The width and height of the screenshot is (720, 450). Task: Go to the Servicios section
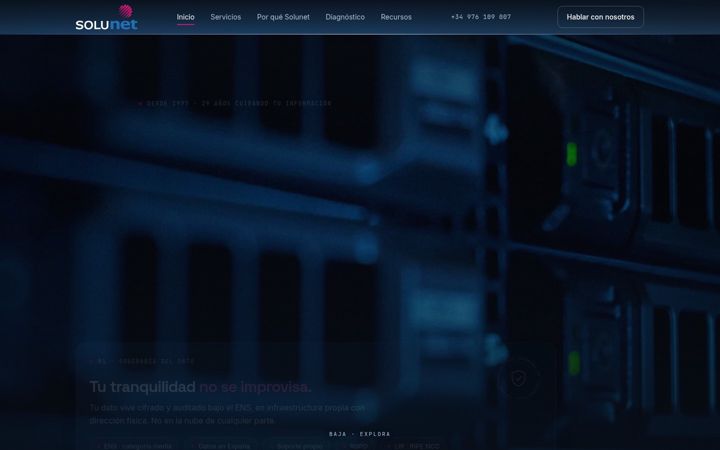pos(225,17)
